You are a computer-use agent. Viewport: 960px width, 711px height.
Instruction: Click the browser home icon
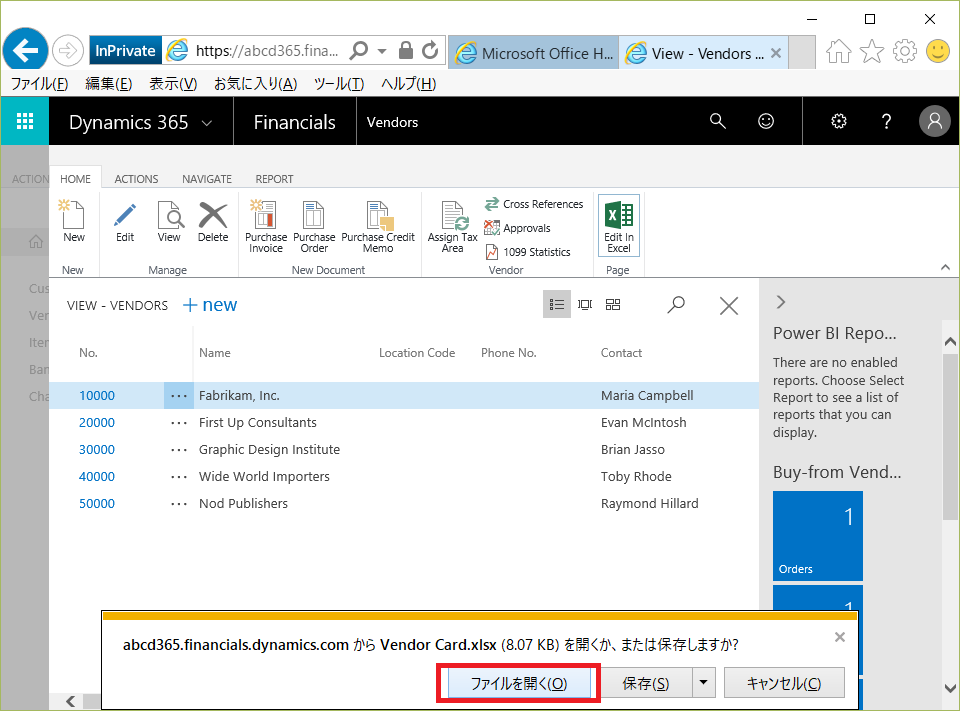839,51
